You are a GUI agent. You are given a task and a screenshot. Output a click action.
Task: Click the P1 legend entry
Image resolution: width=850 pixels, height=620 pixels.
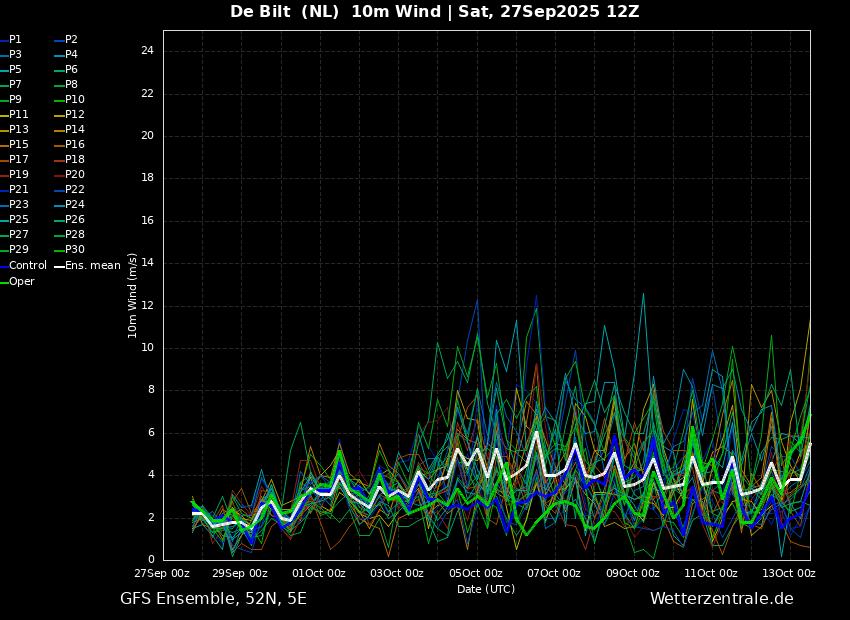click(x=11, y=40)
